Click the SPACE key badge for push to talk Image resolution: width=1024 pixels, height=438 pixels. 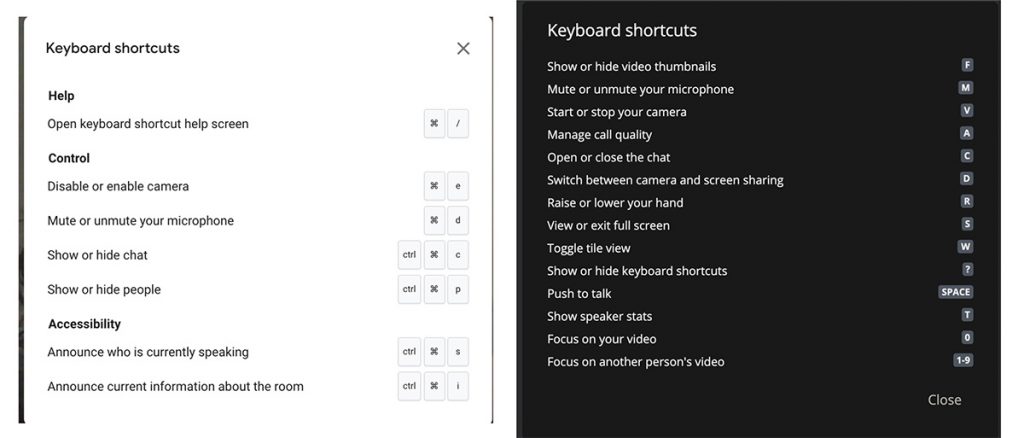pyautogui.click(x=955, y=292)
